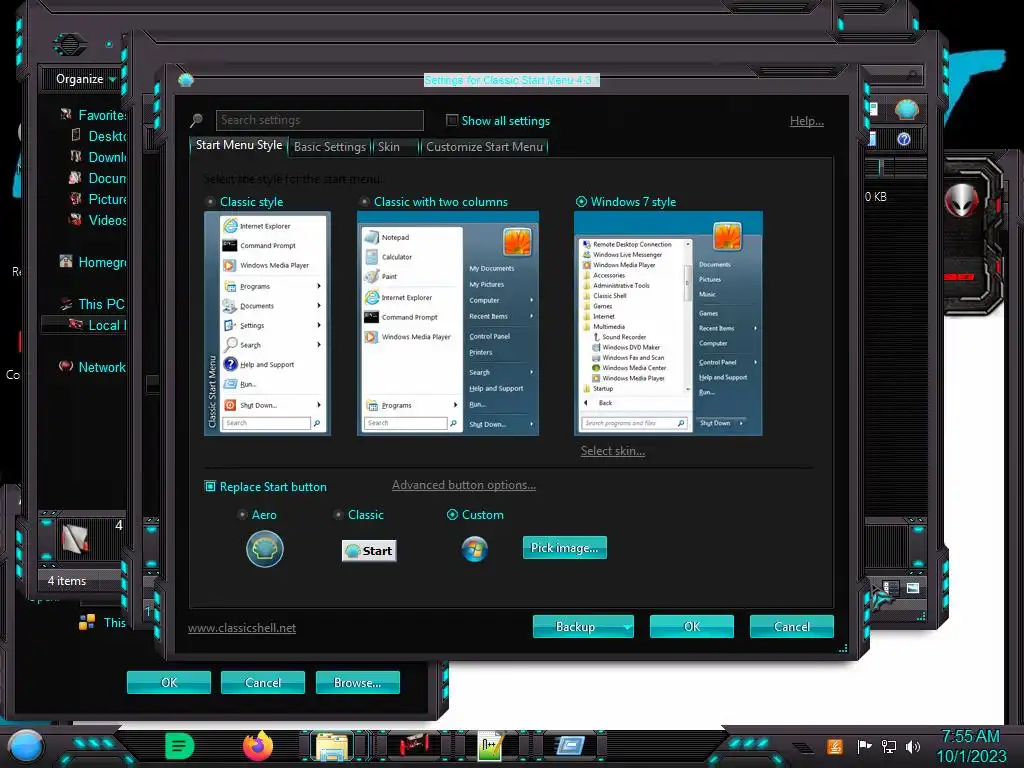Open the Start orb on the taskbar
1024x768 pixels.
26,746
